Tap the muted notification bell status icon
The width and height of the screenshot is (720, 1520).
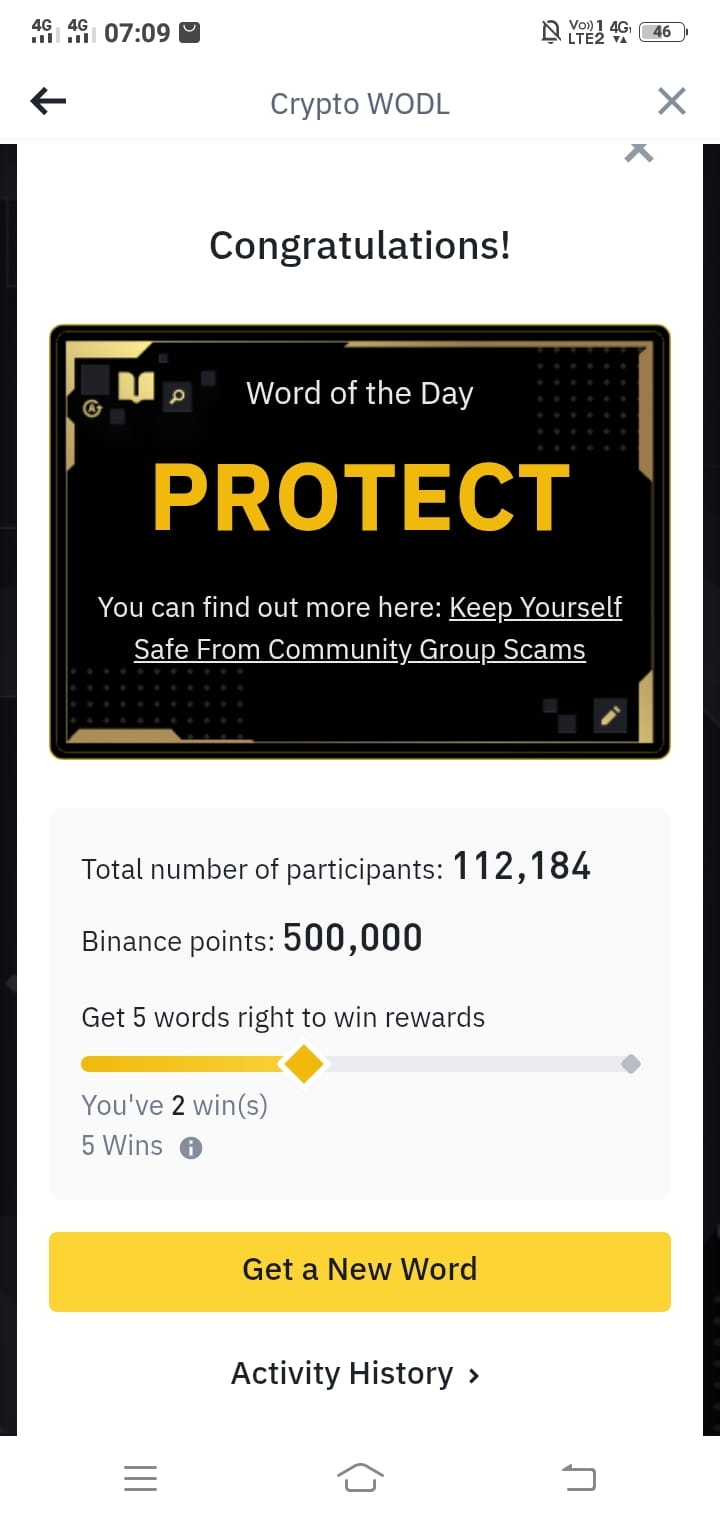[x=550, y=33]
